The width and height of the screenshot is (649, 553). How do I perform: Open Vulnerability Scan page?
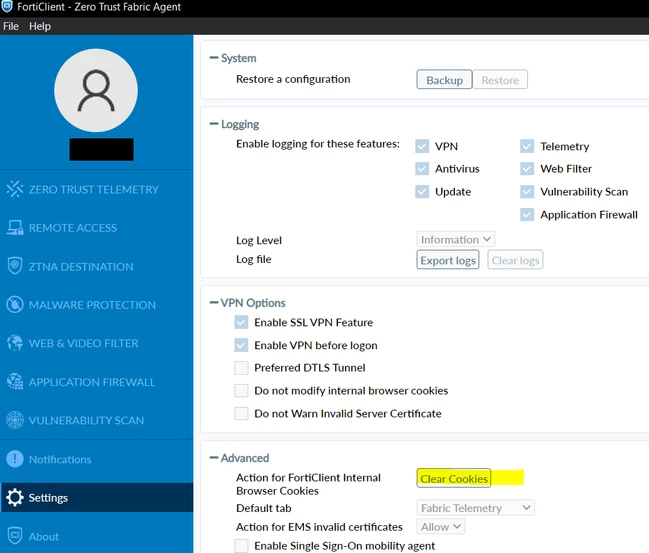pos(96,420)
